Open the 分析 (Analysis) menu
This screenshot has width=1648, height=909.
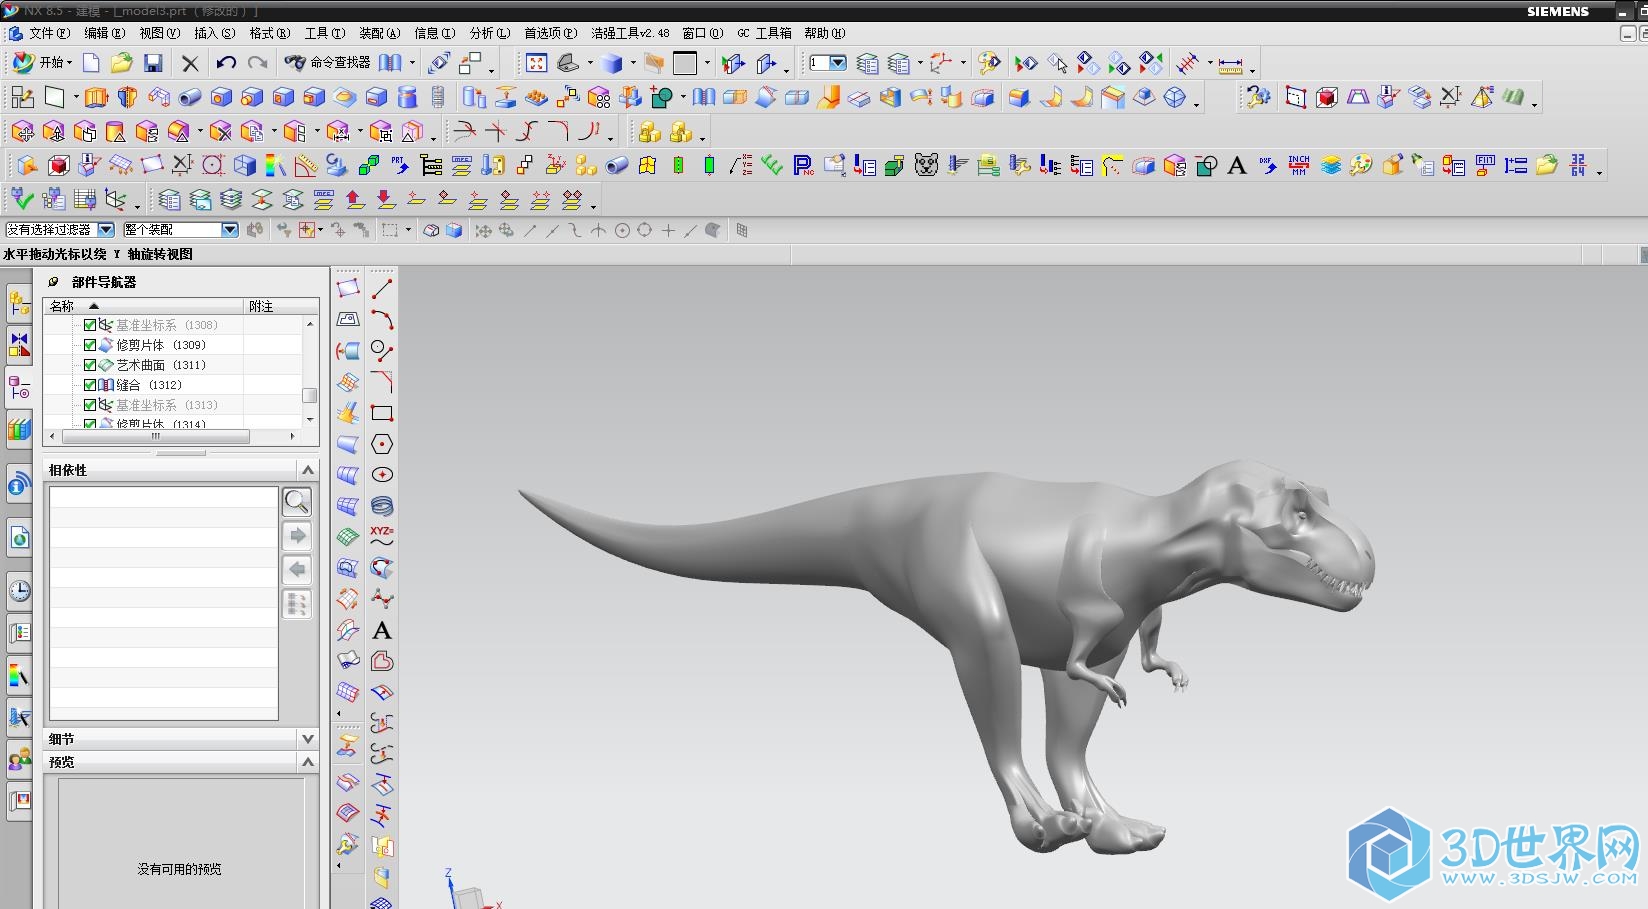click(x=490, y=33)
